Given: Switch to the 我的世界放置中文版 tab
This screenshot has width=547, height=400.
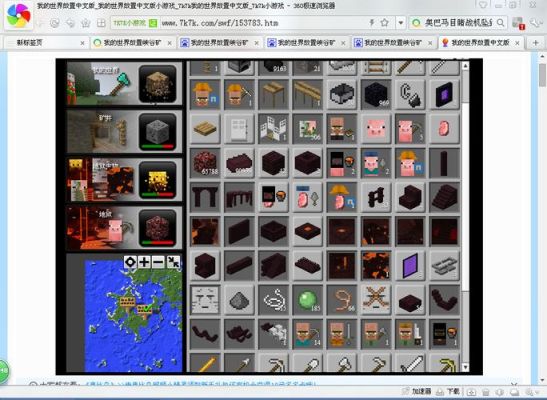Looking at the screenshot, I should 481,43.
